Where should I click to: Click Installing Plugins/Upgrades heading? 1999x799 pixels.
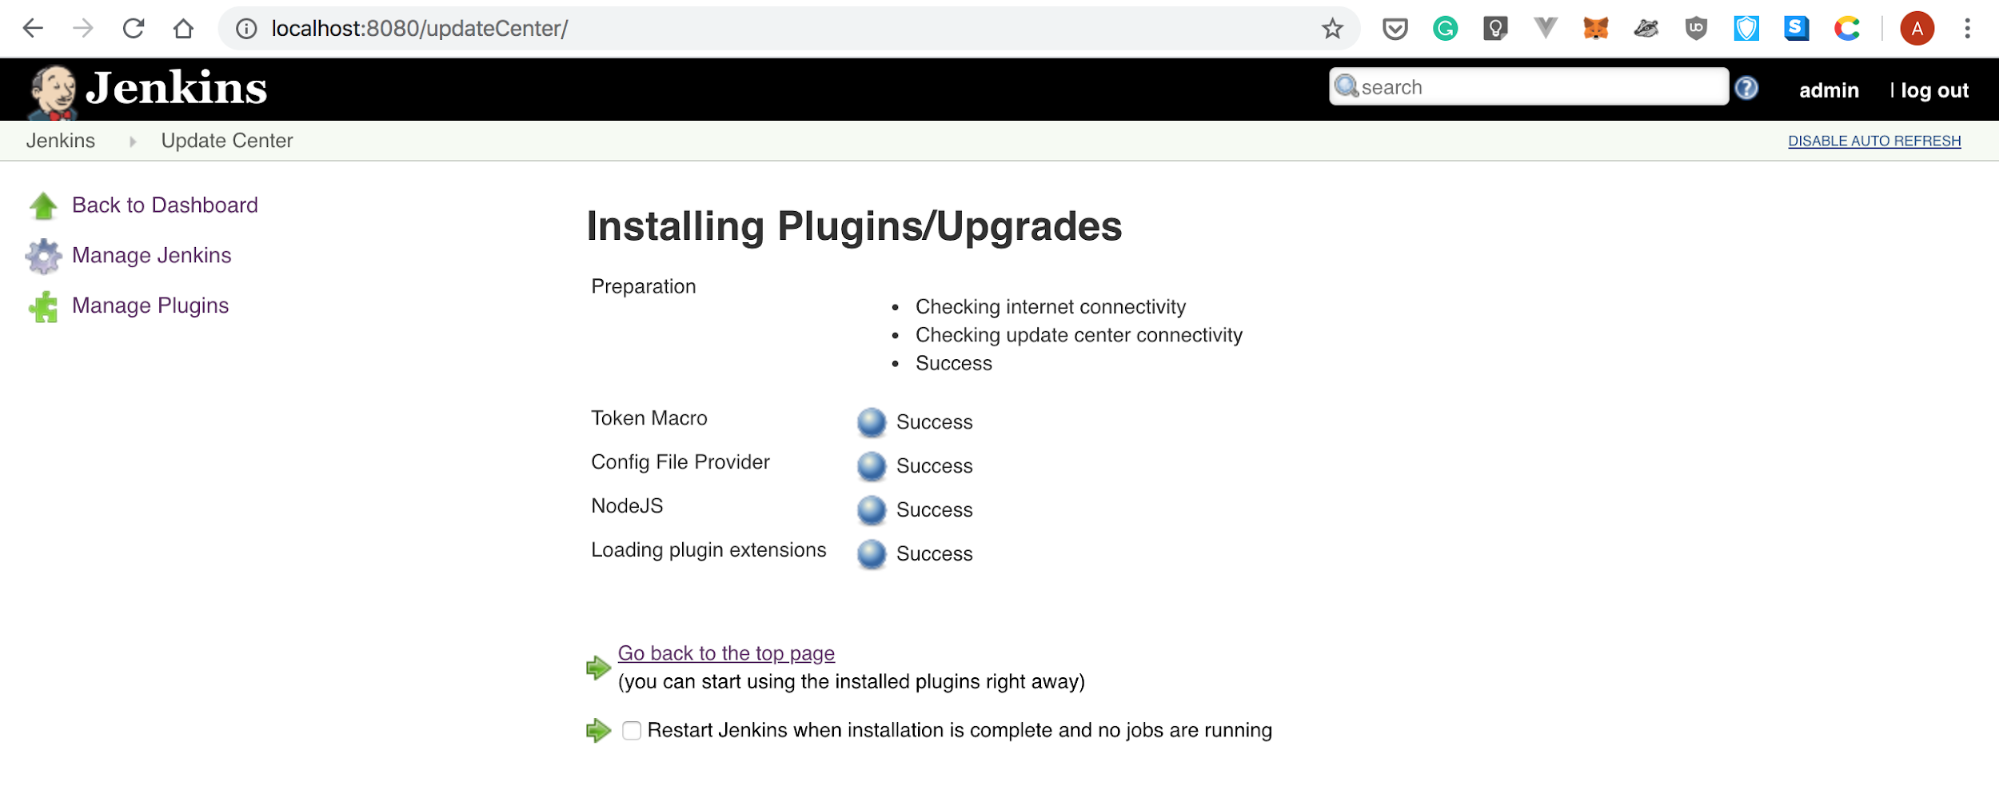pos(854,226)
